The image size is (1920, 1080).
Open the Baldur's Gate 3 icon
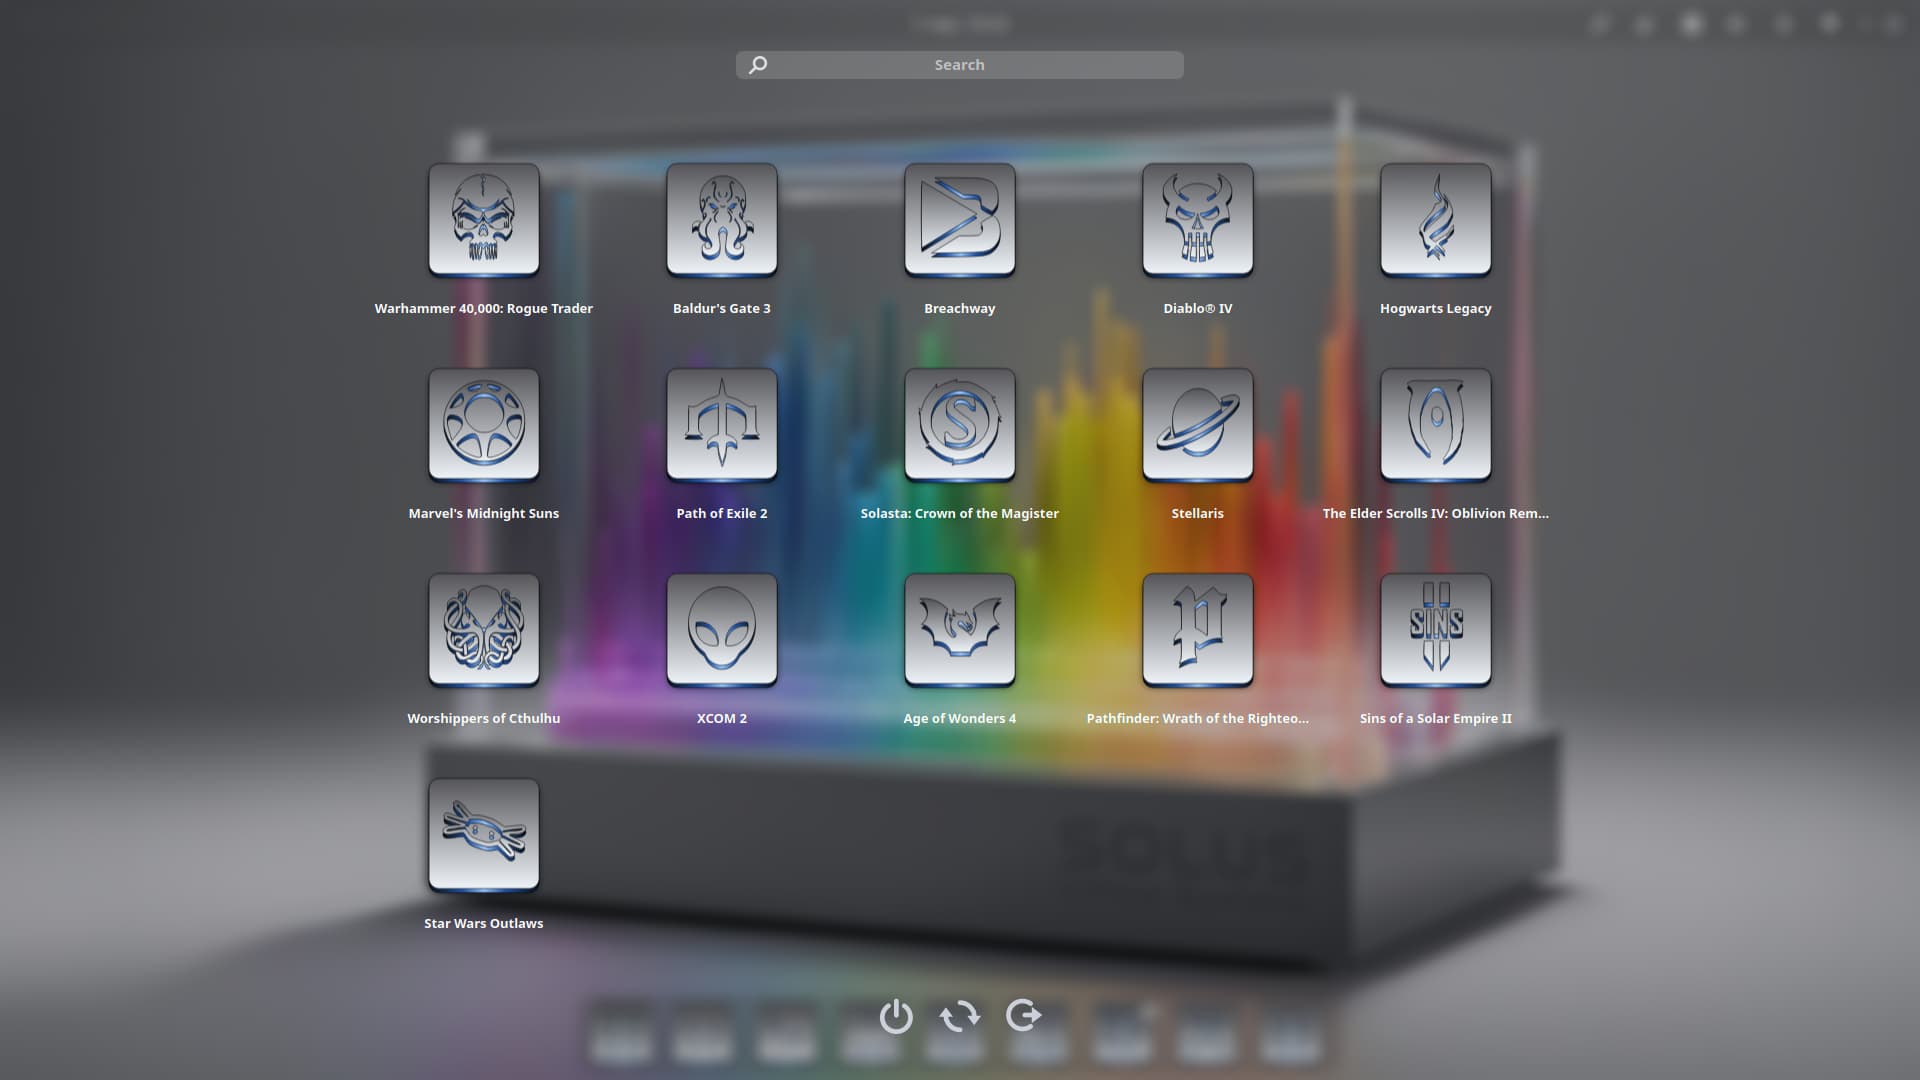coord(722,220)
